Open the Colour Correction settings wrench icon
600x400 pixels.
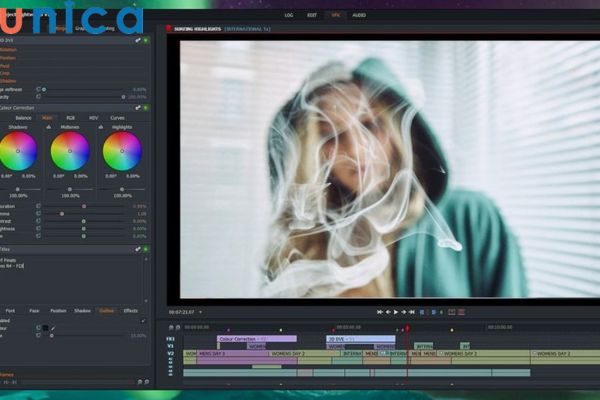pyautogui.click(x=139, y=107)
